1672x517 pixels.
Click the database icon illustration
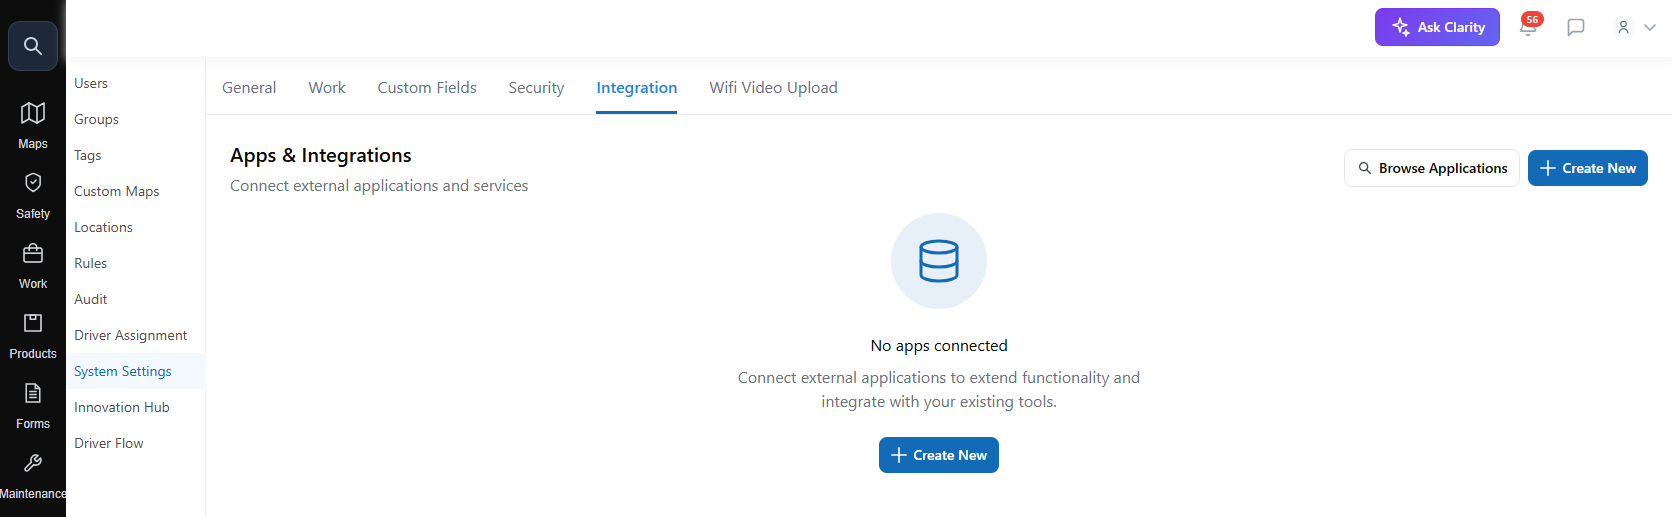pos(939,261)
